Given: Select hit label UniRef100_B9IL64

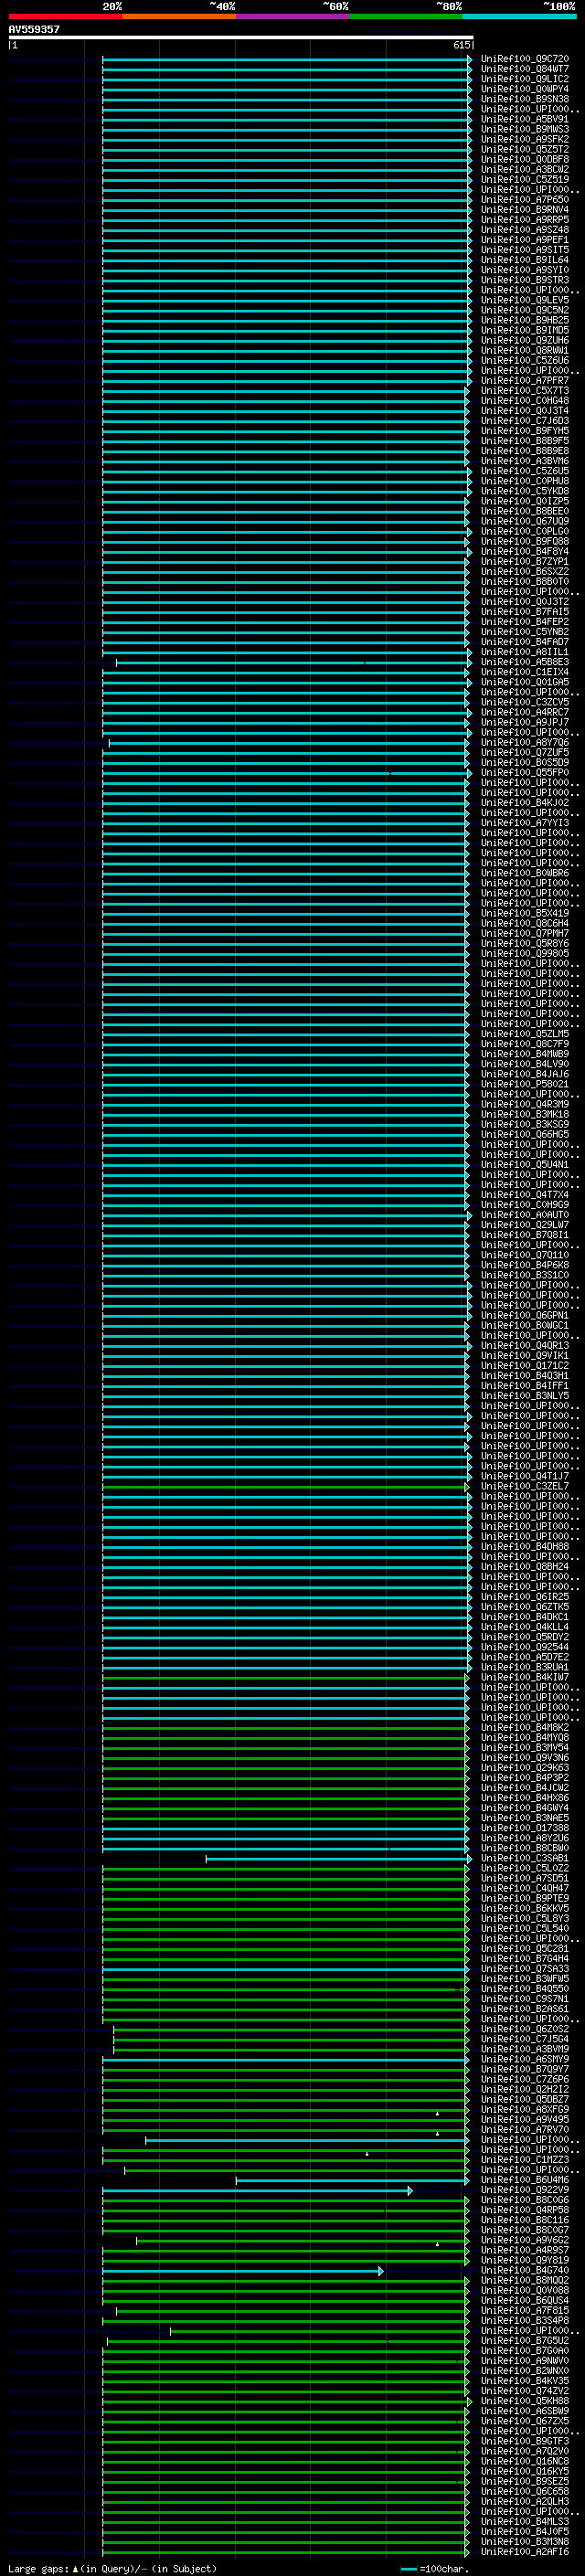Looking at the screenshot, I should click(x=525, y=260).
